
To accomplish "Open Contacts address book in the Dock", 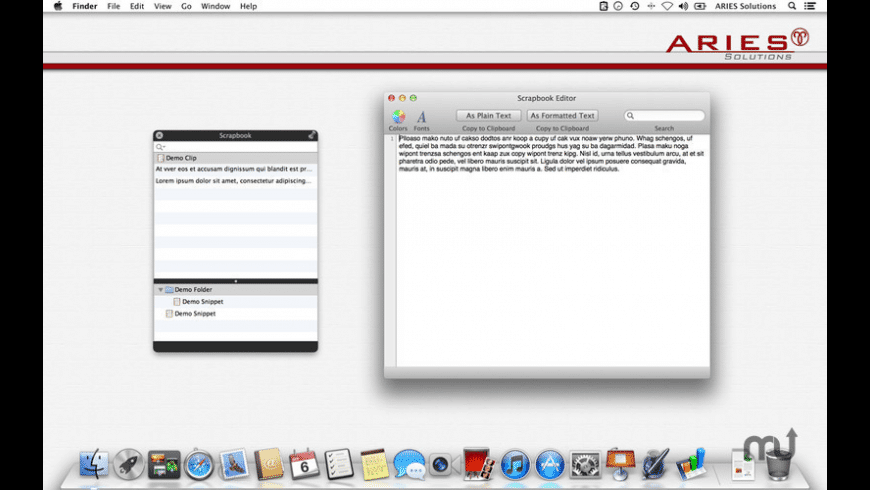I will click(x=269, y=463).
